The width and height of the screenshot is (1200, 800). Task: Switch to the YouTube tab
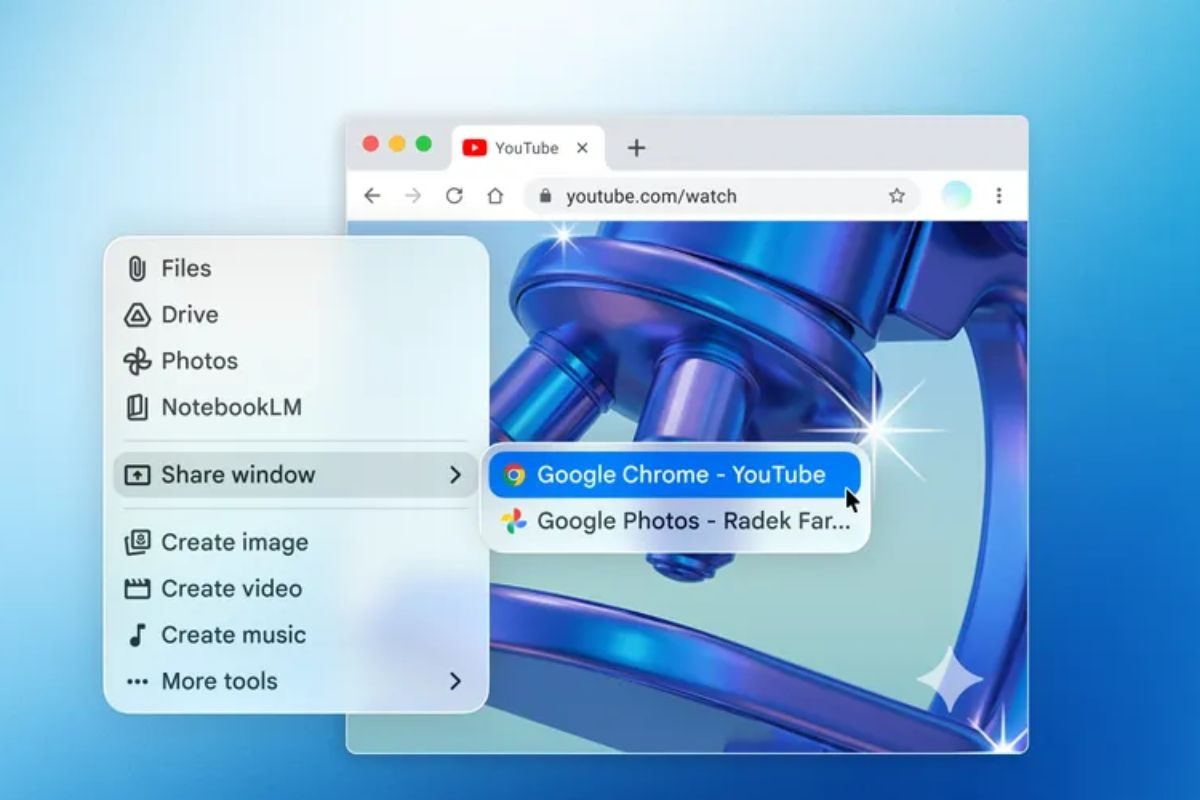[529, 149]
